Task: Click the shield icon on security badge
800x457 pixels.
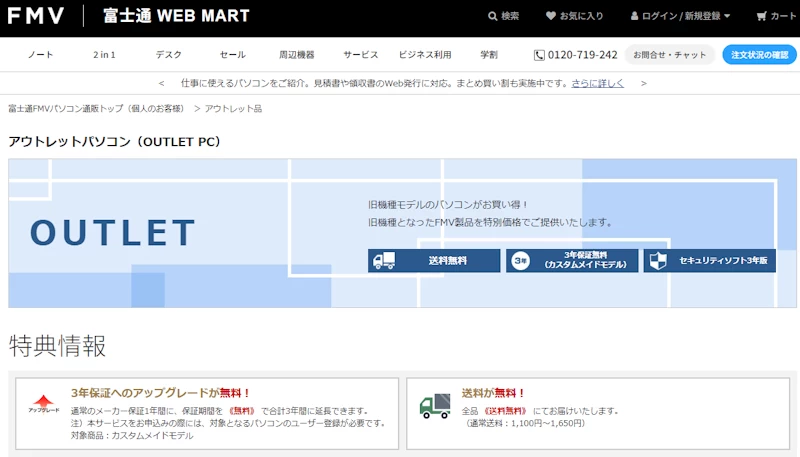Action: coord(658,261)
